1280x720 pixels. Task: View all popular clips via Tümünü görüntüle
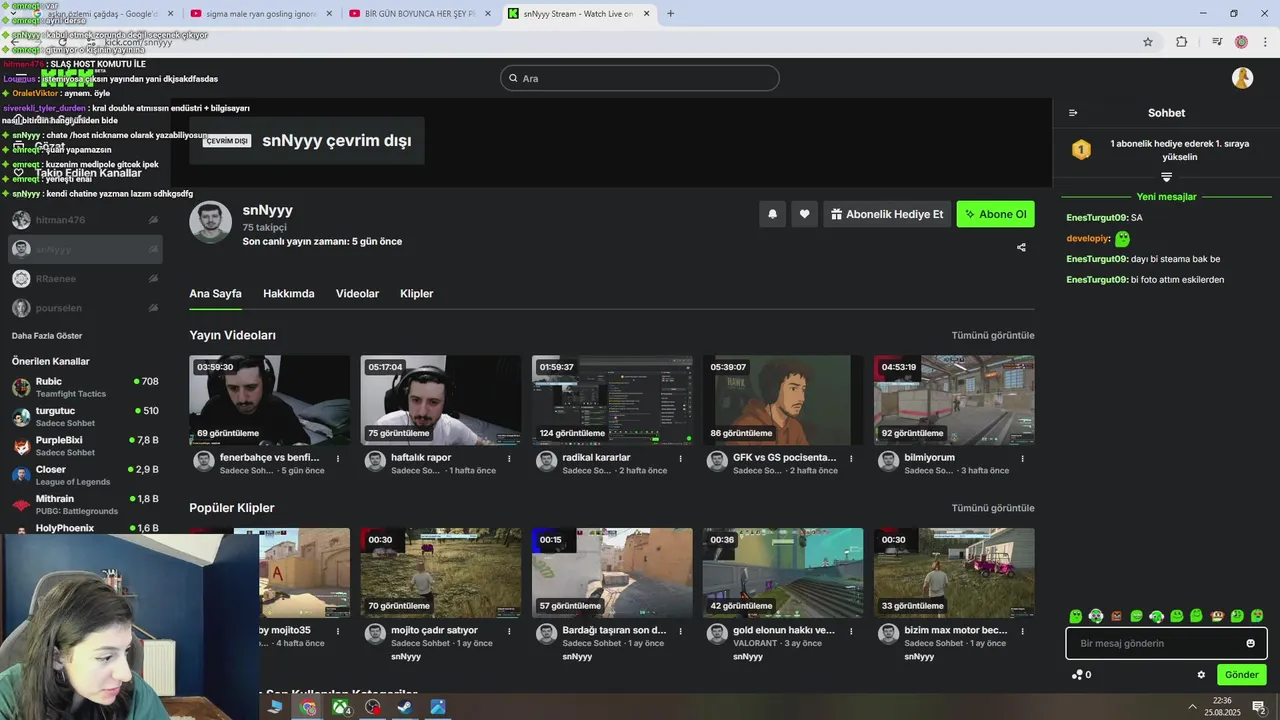coord(993,508)
